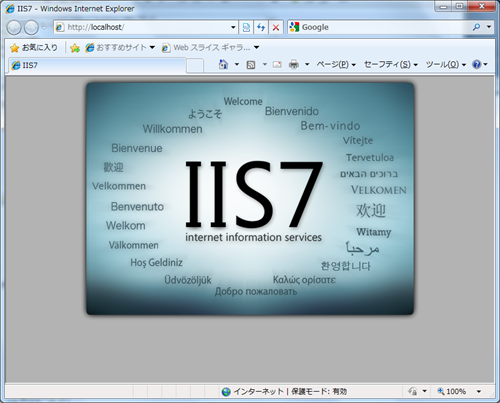
Task: Open the recent pages dropdown arrow
Action: (44, 28)
